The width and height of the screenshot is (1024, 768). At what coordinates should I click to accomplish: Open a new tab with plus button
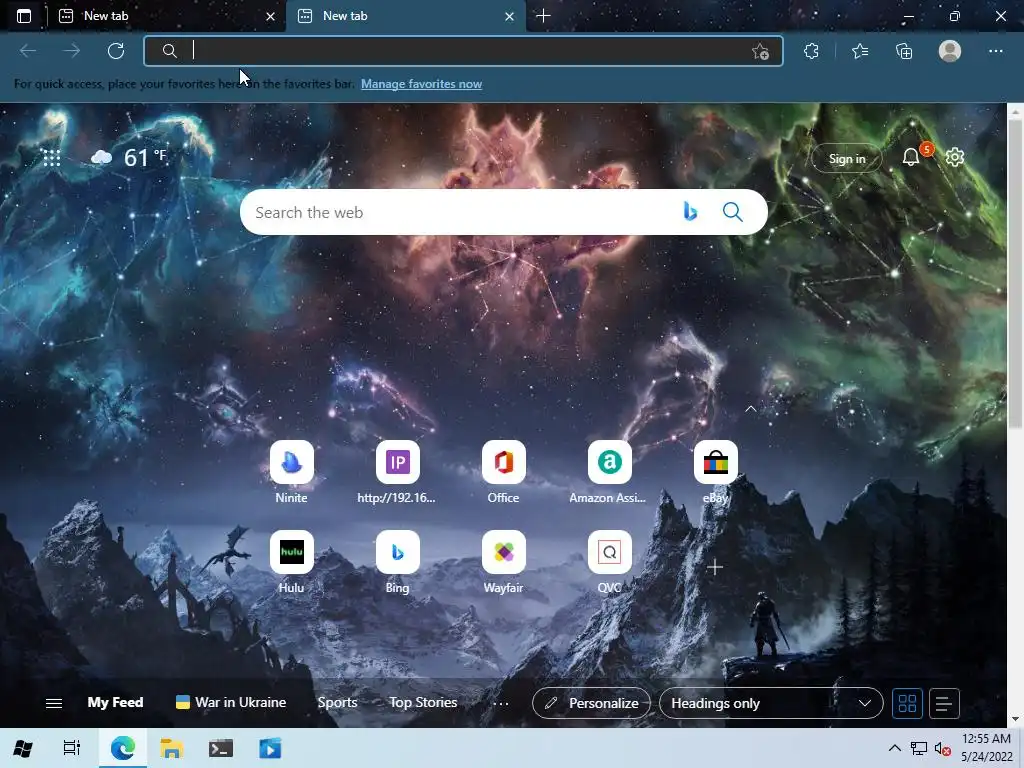click(x=543, y=16)
